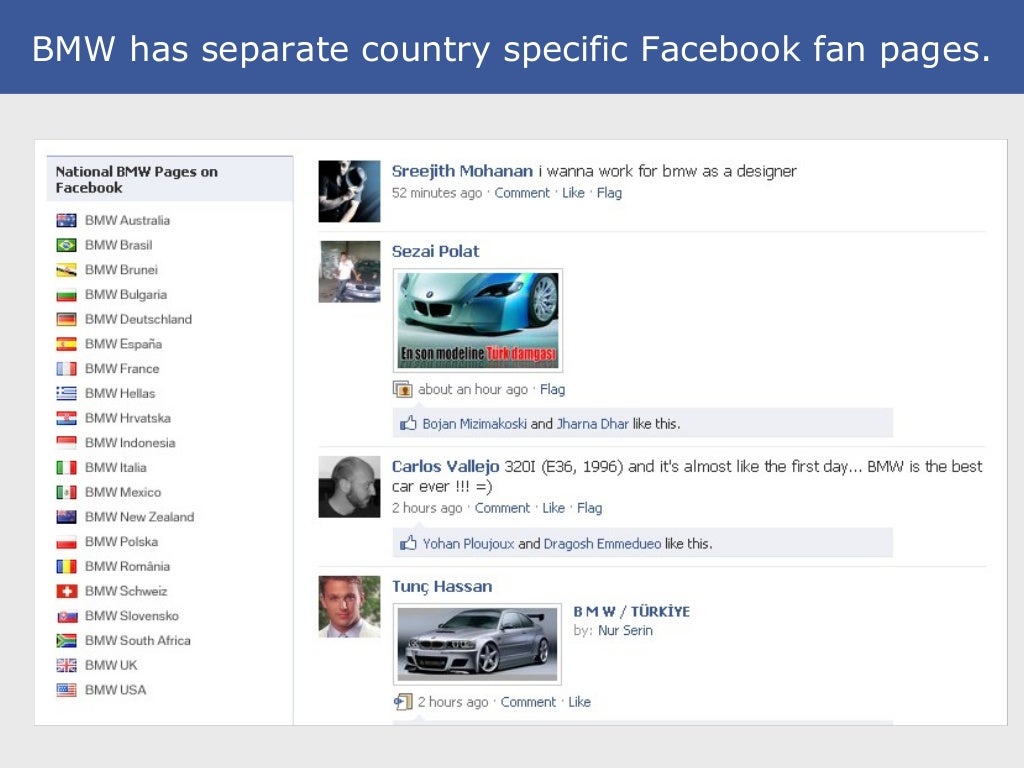This screenshot has width=1024, height=768.
Task: Click thumbs-up icon beside Yohan Ploujoux
Action: tap(408, 543)
